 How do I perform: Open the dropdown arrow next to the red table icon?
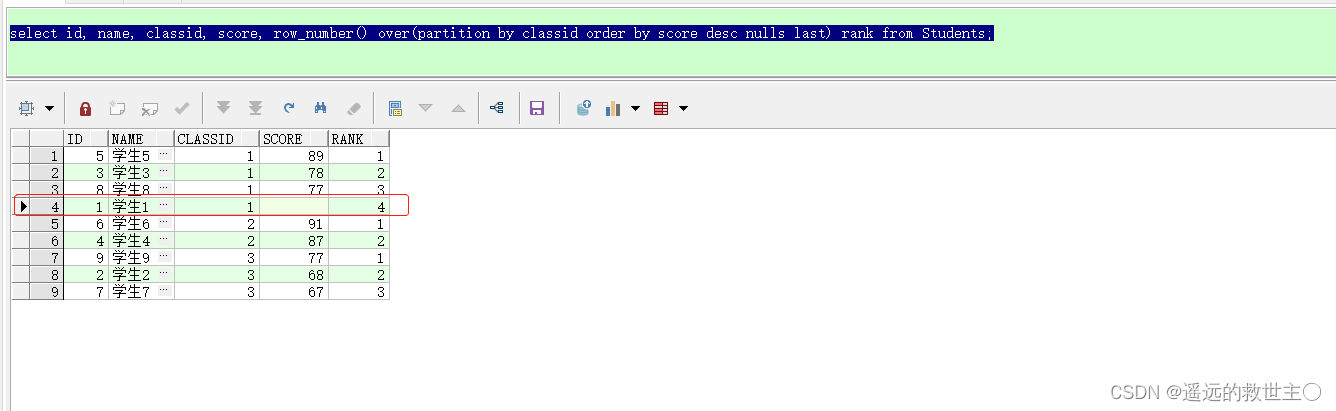coord(683,108)
